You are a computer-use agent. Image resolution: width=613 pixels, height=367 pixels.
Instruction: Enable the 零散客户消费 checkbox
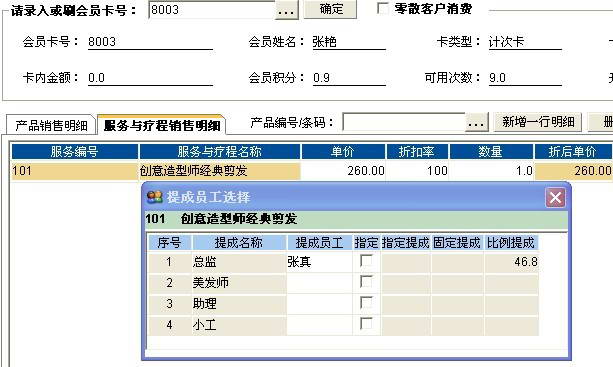(x=383, y=8)
